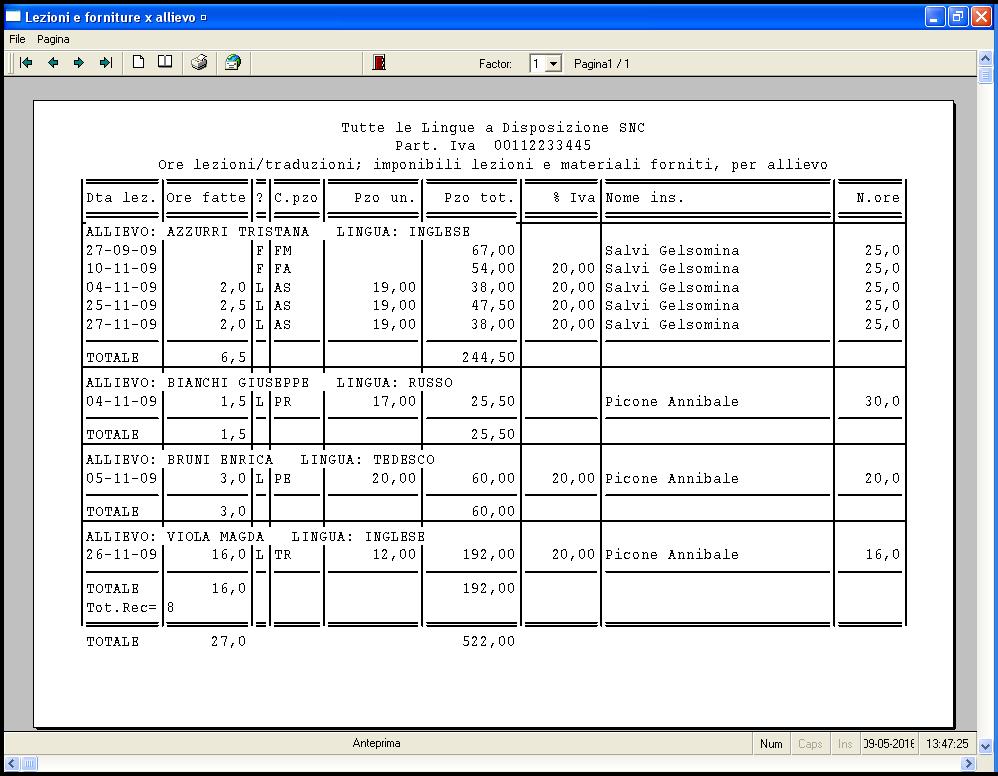Click date 10-11-09 row

[x=121, y=269]
